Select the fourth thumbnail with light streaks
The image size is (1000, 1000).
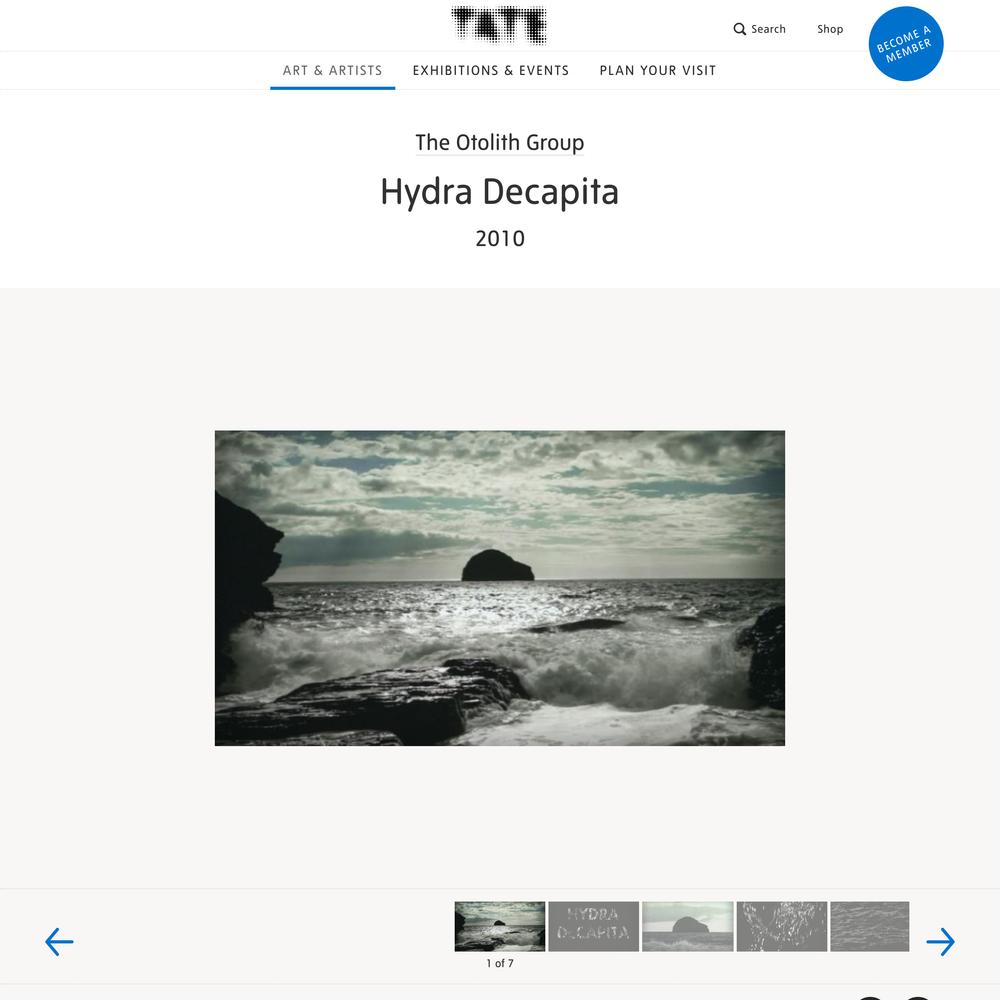(x=781, y=926)
